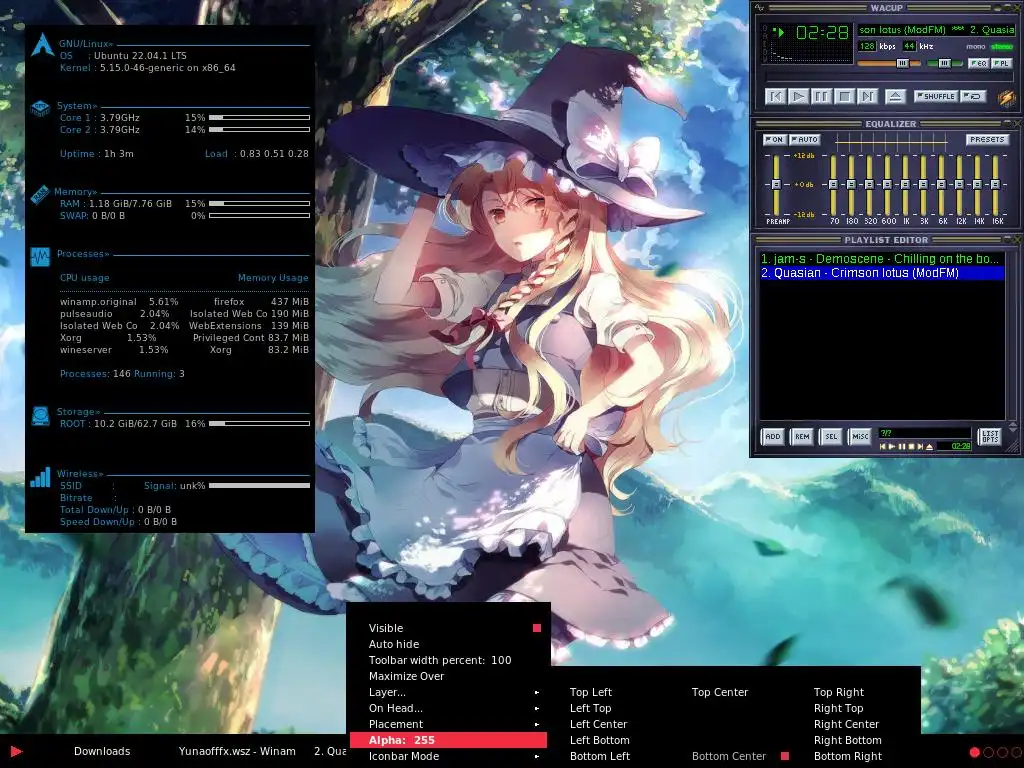Adjust the PREAMP slider
This screenshot has height=768, width=1024.
(776, 185)
